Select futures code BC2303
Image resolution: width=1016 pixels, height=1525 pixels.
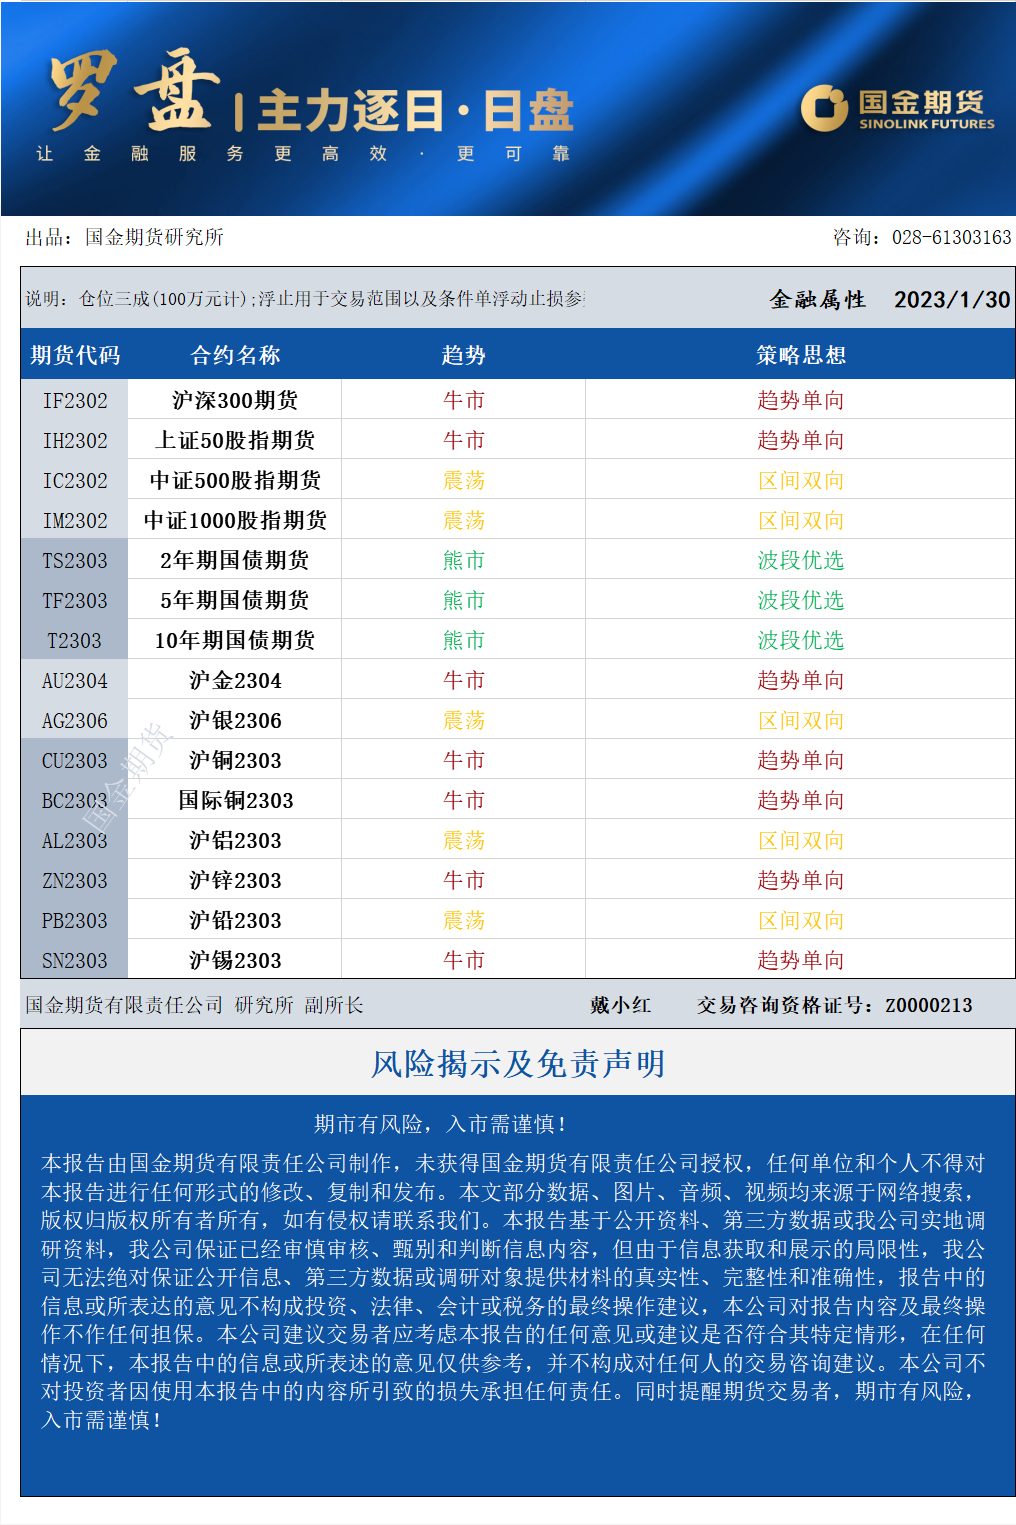(x=75, y=800)
